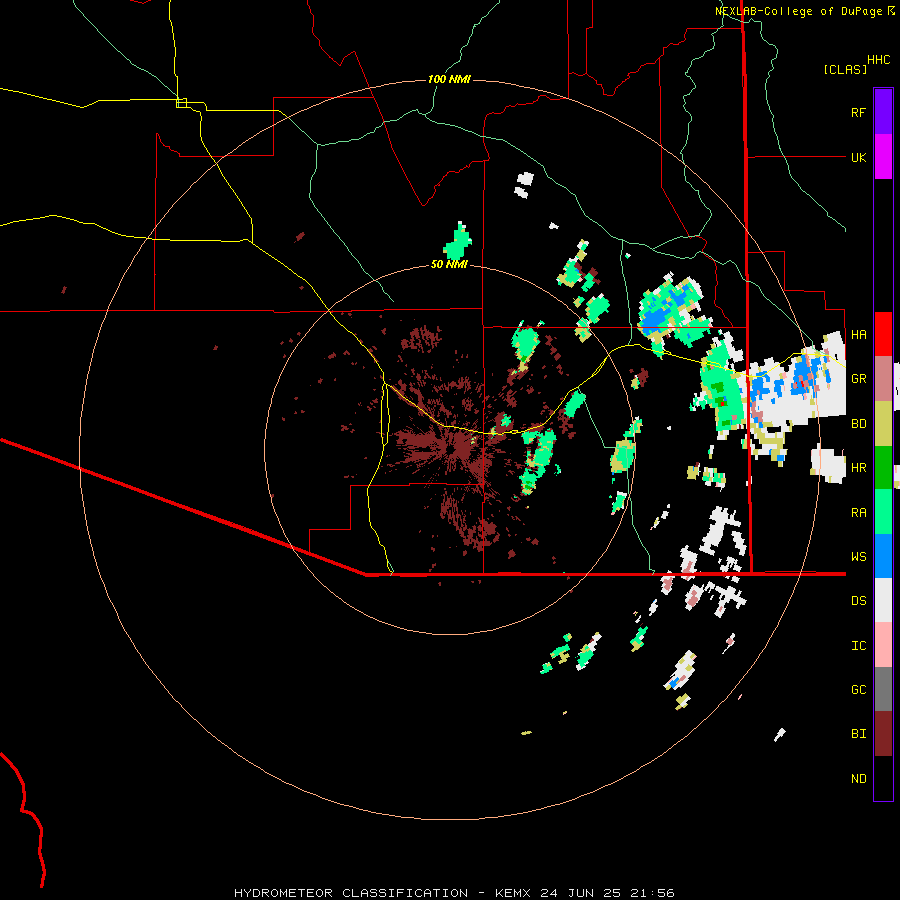Click the '[CLAS]' units label
This screenshot has width=900, height=900.
(x=845, y=69)
